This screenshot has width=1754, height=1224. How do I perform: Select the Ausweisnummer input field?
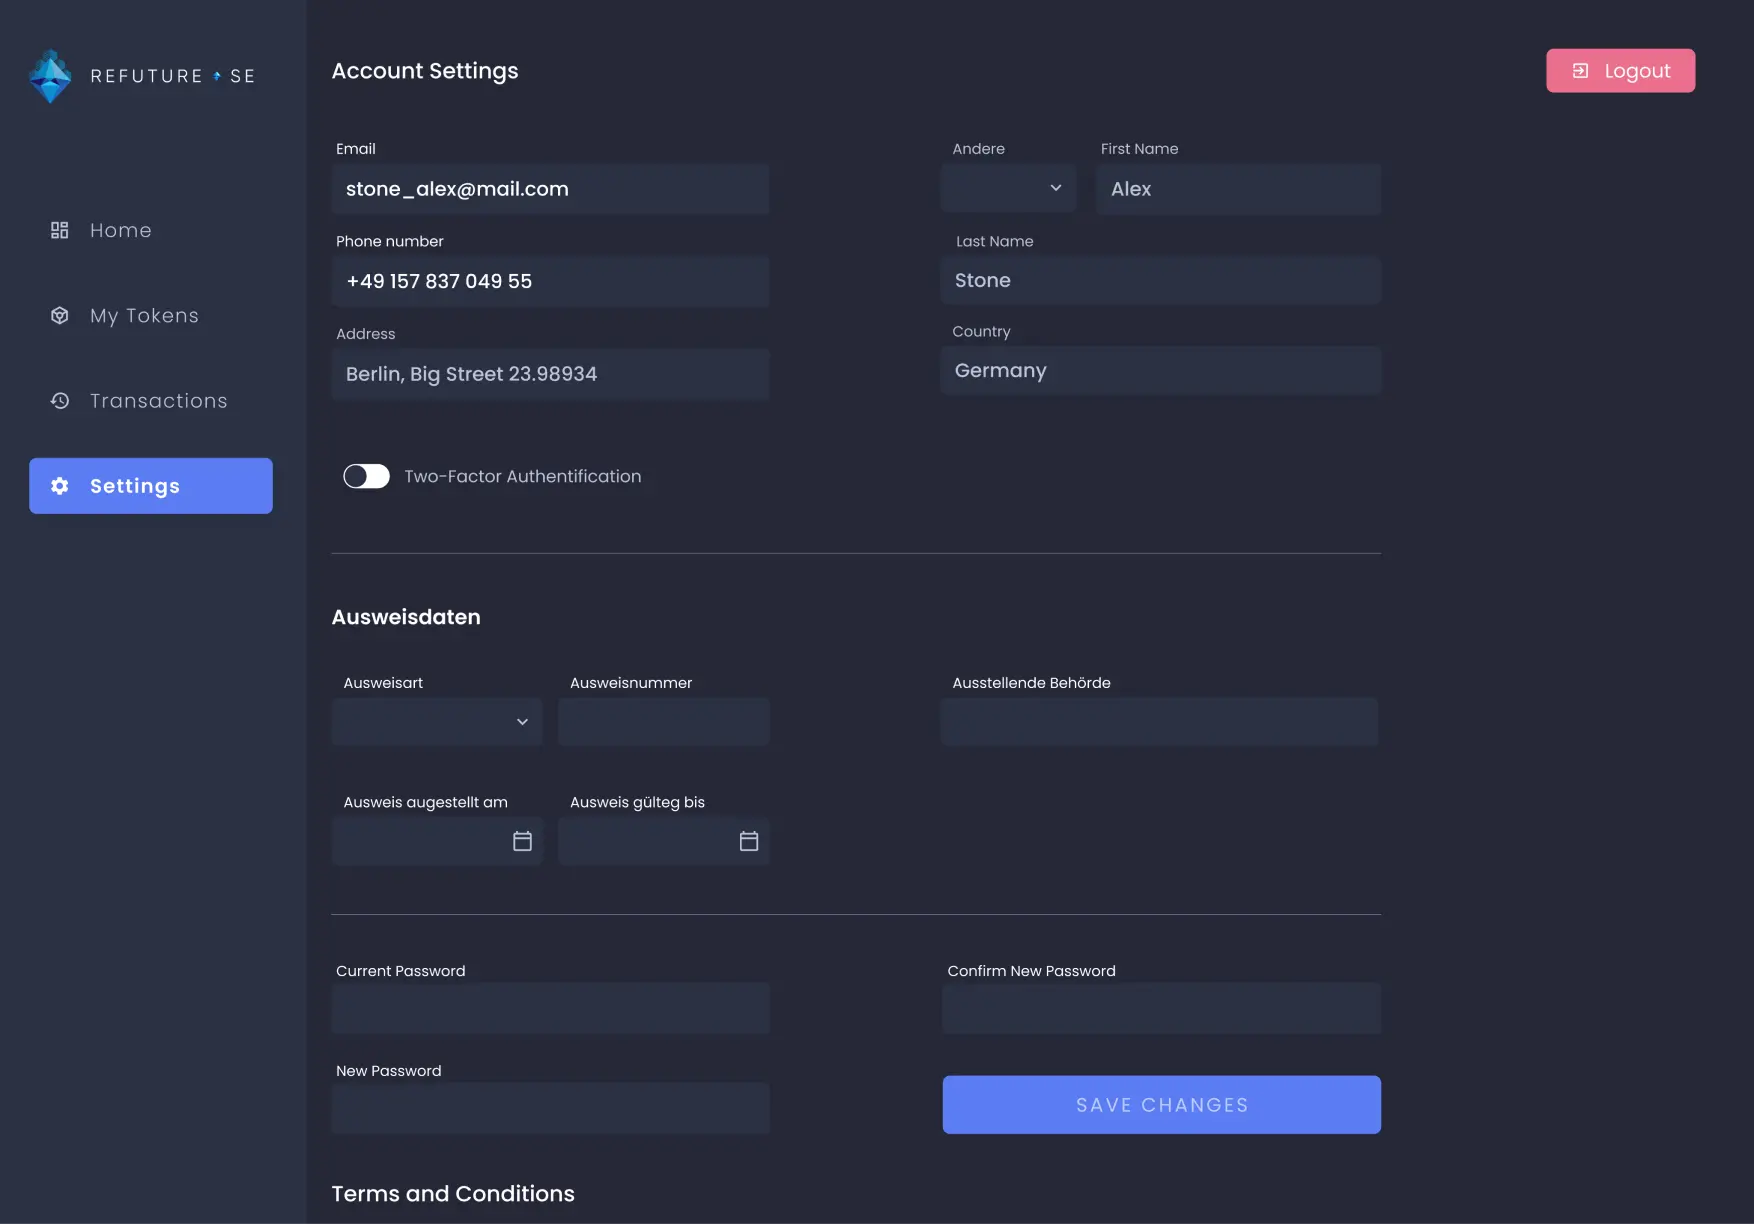pos(663,720)
